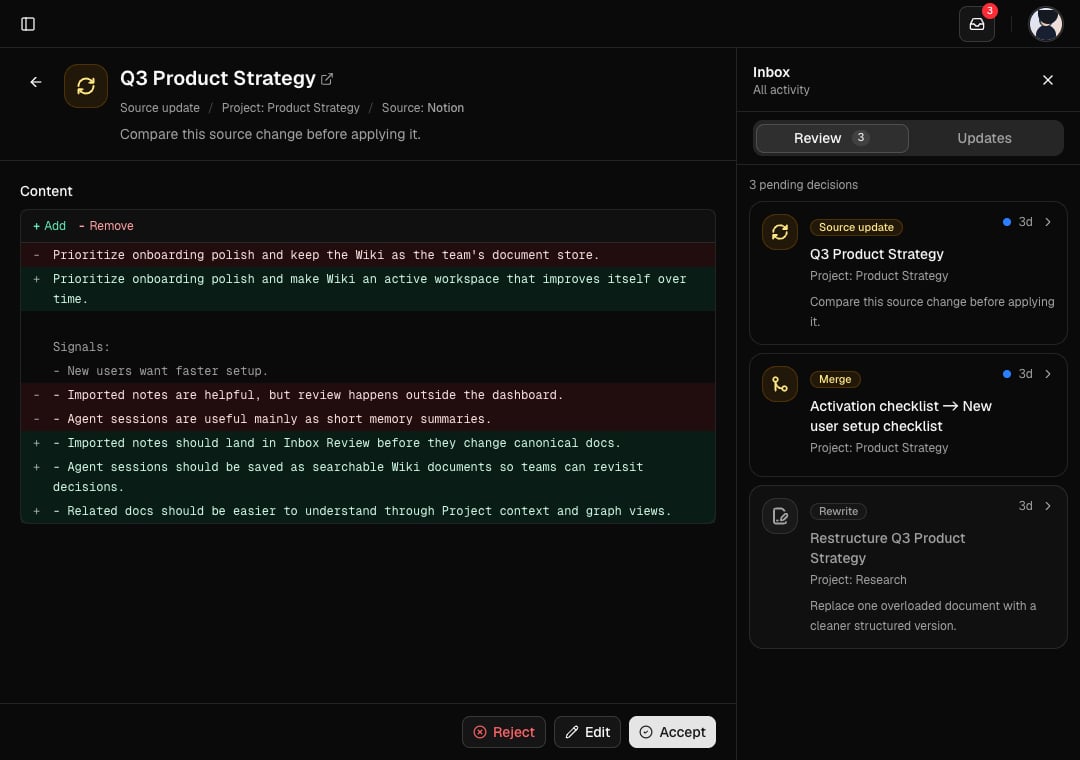Click 'New users want faster setup' line
Image resolution: width=1080 pixels, height=760 pixels.
[x=368, y=371]
